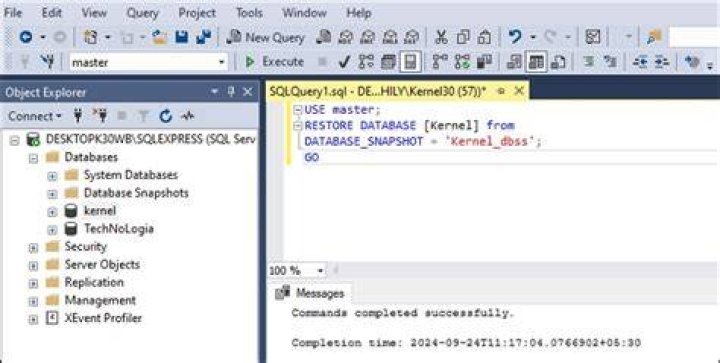Click Specify Values for Template Parameters icon
720x363 pixels.
tap(692, 61)
